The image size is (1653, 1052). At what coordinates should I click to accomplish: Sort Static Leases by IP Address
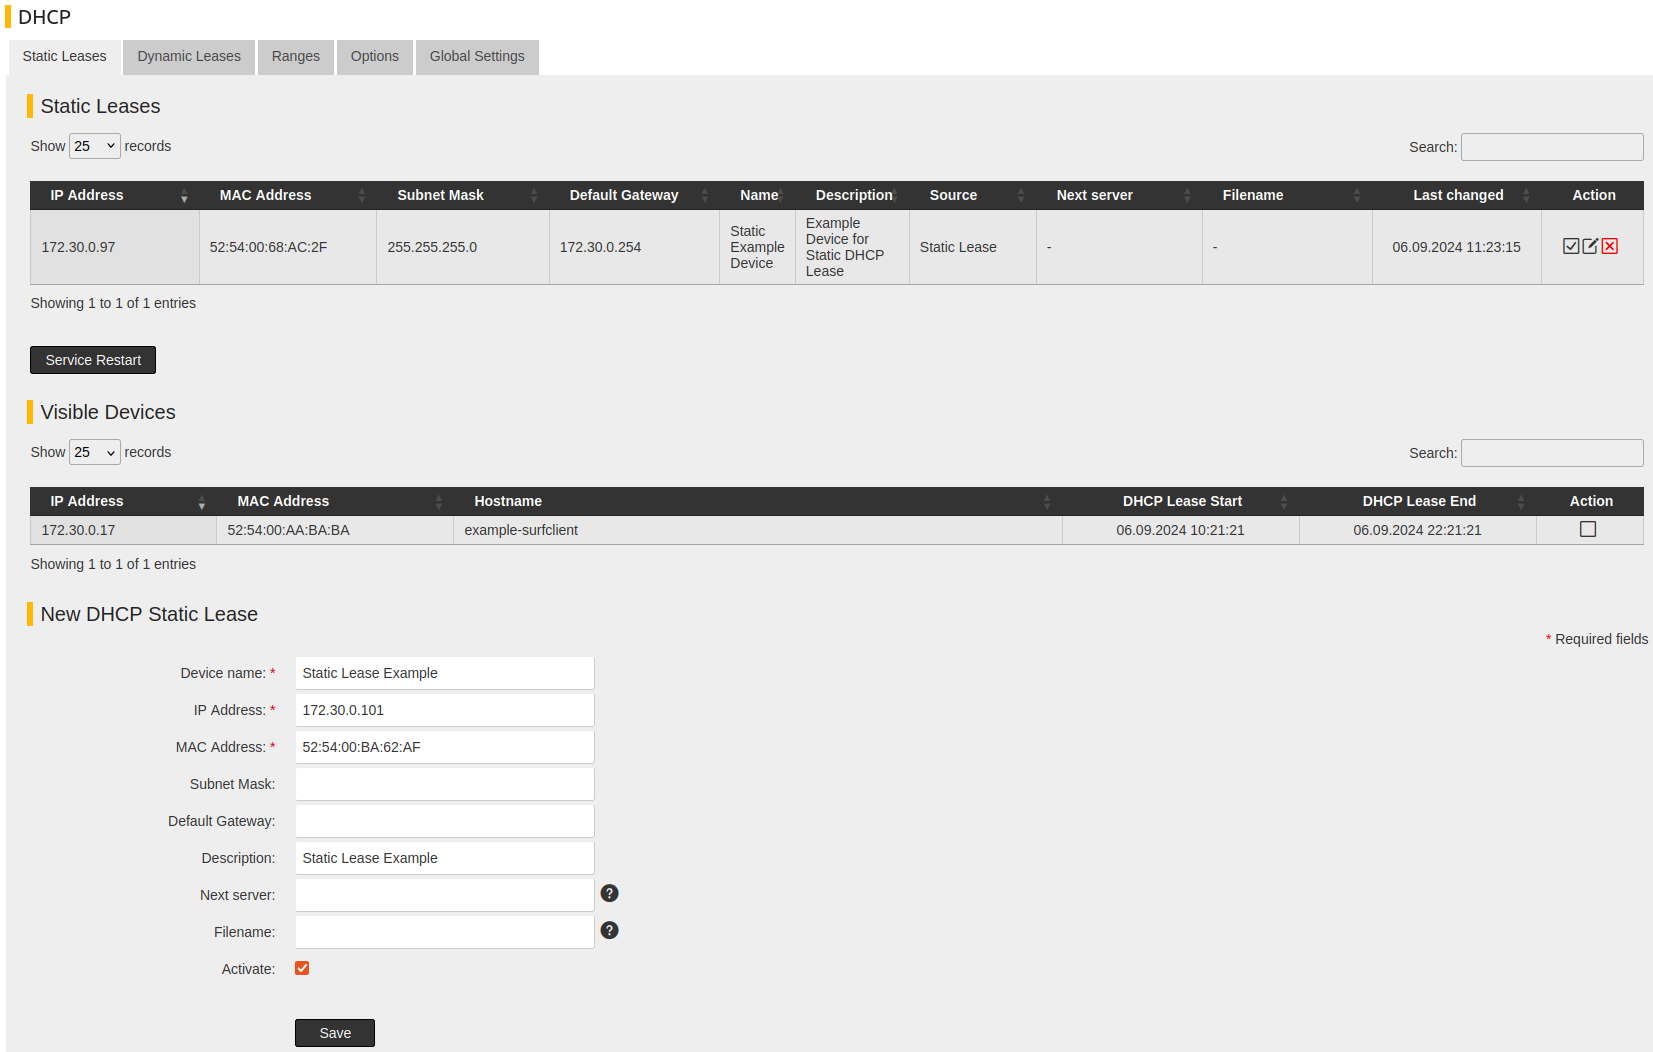(114, 195)
